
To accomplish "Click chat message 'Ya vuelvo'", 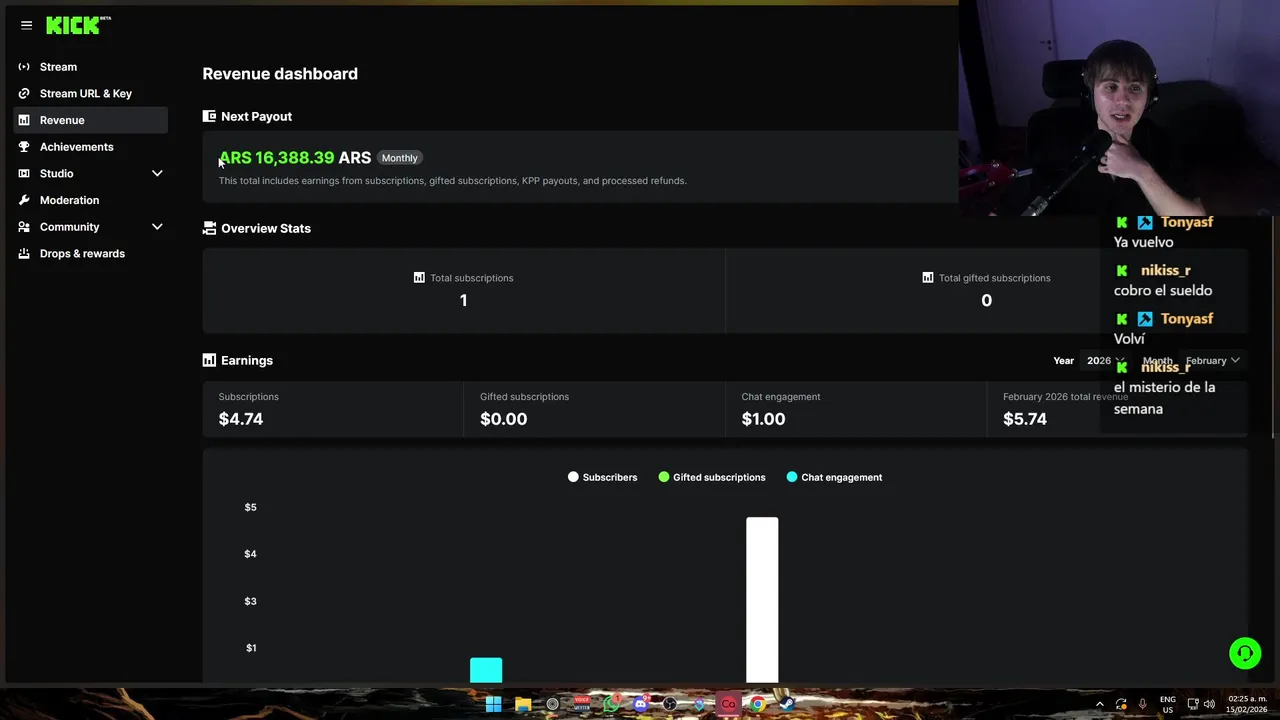I will [x=1143, y=242].
